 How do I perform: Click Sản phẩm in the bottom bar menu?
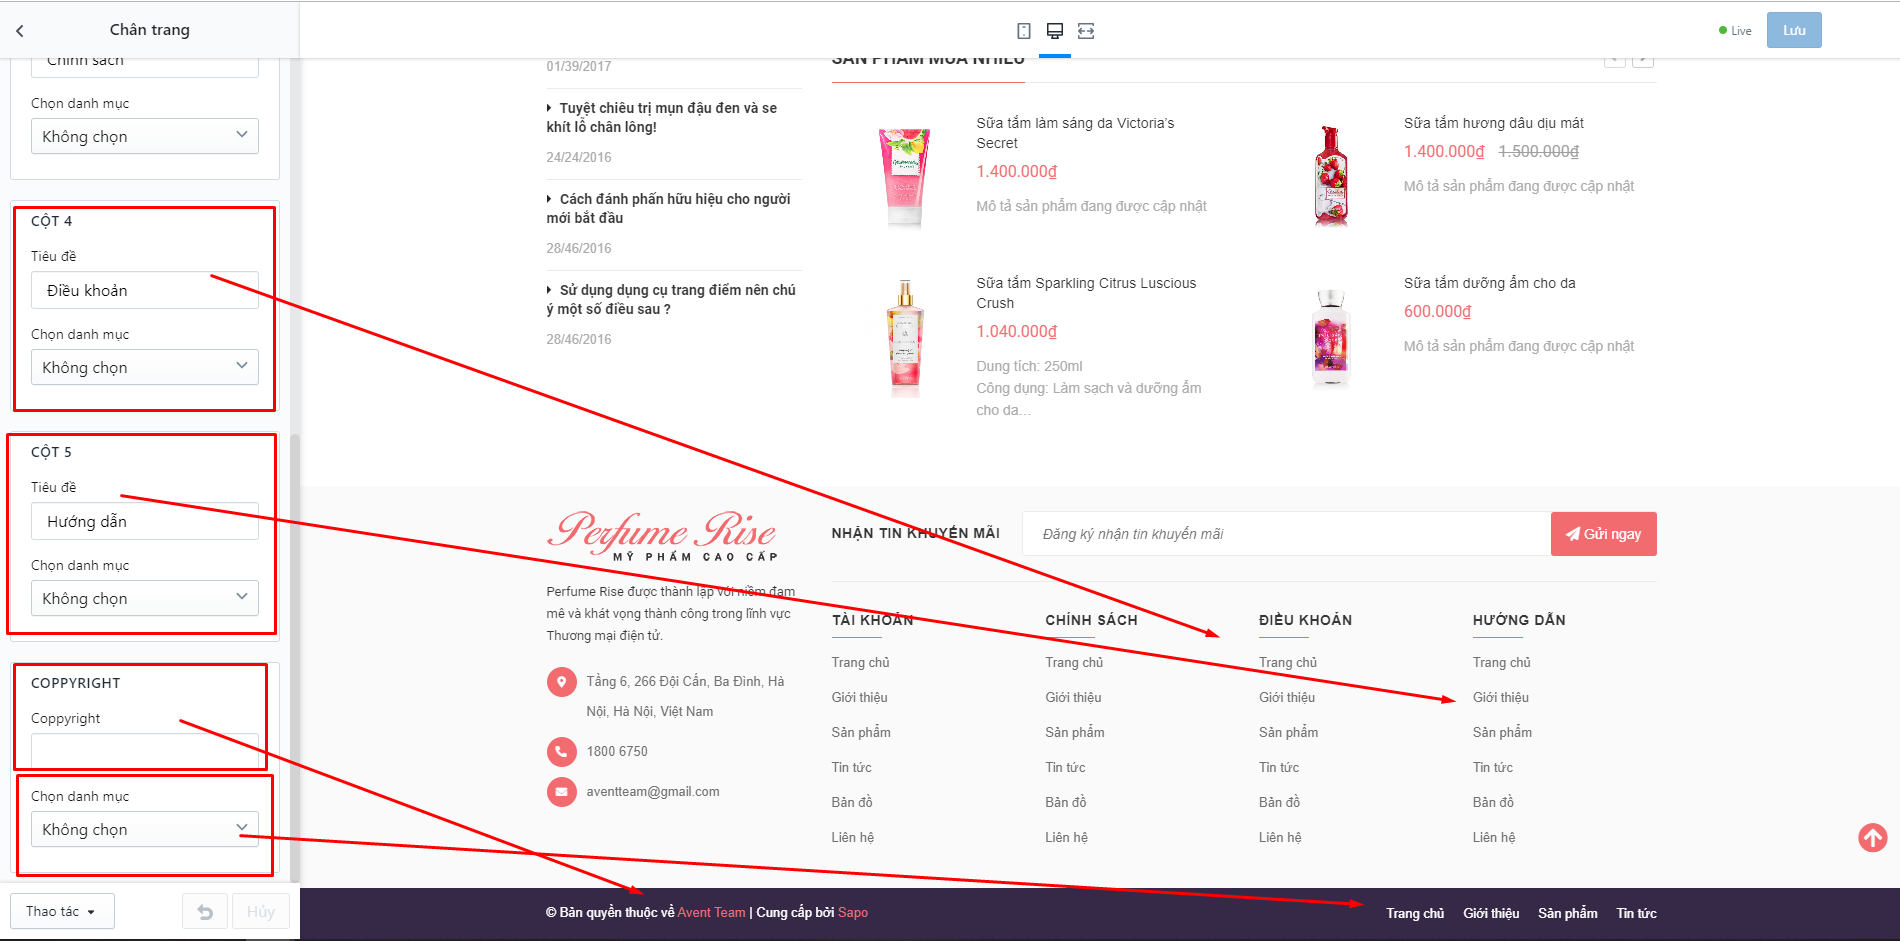1568,914
